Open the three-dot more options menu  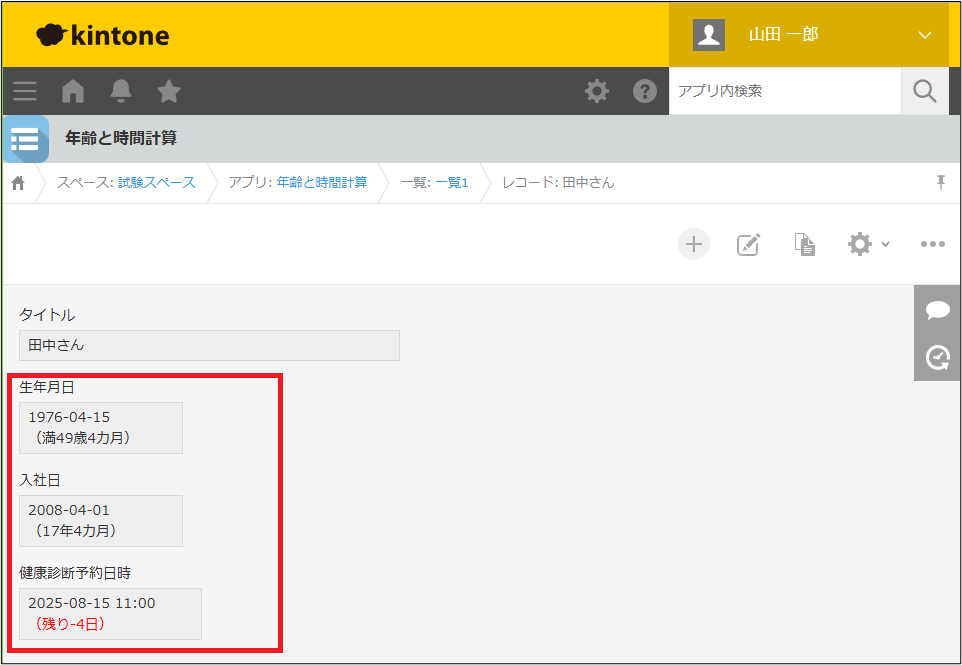(x=932, y=244)
